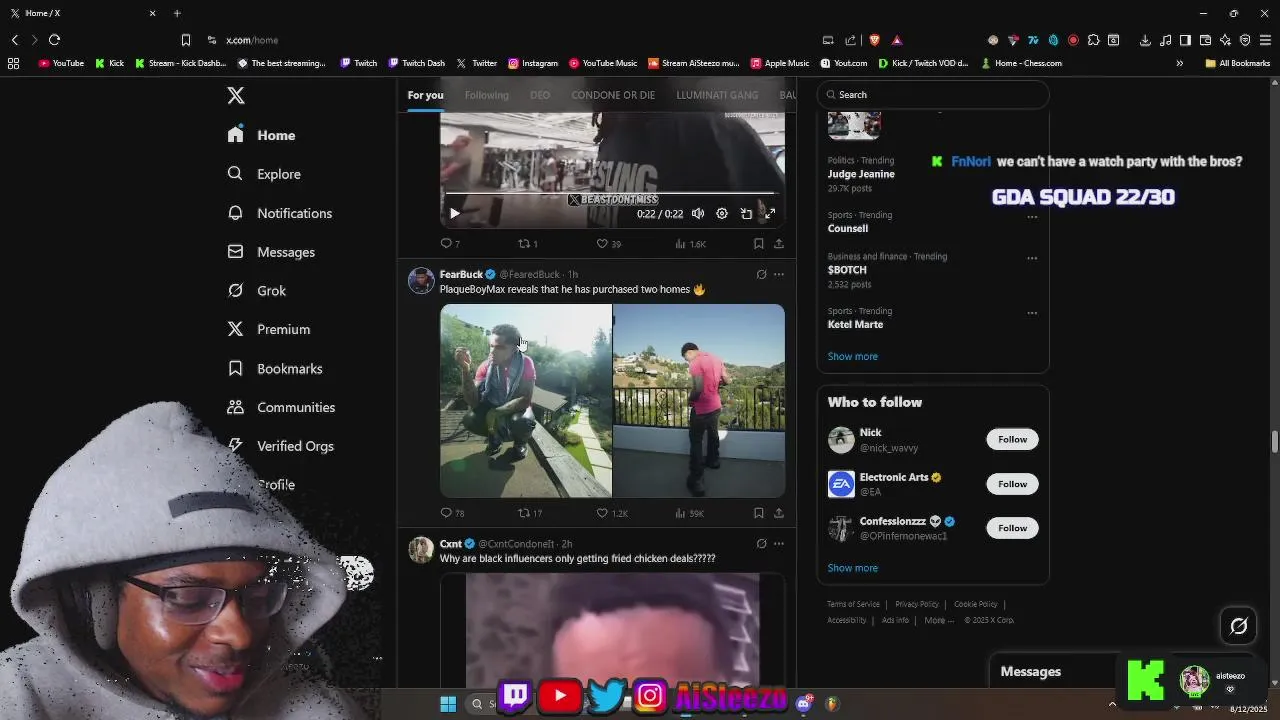Bookmark FearBuck post
Viewport: 1280px width, 720px height.
click(x=759, y=513)
